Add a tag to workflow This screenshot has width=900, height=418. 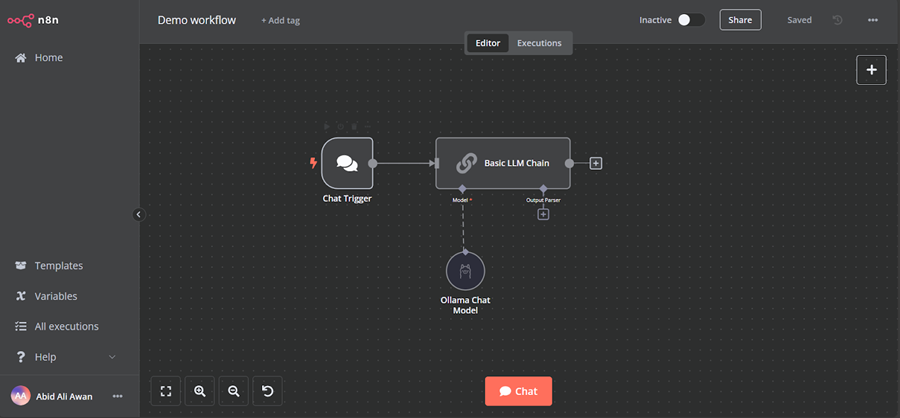281,21
